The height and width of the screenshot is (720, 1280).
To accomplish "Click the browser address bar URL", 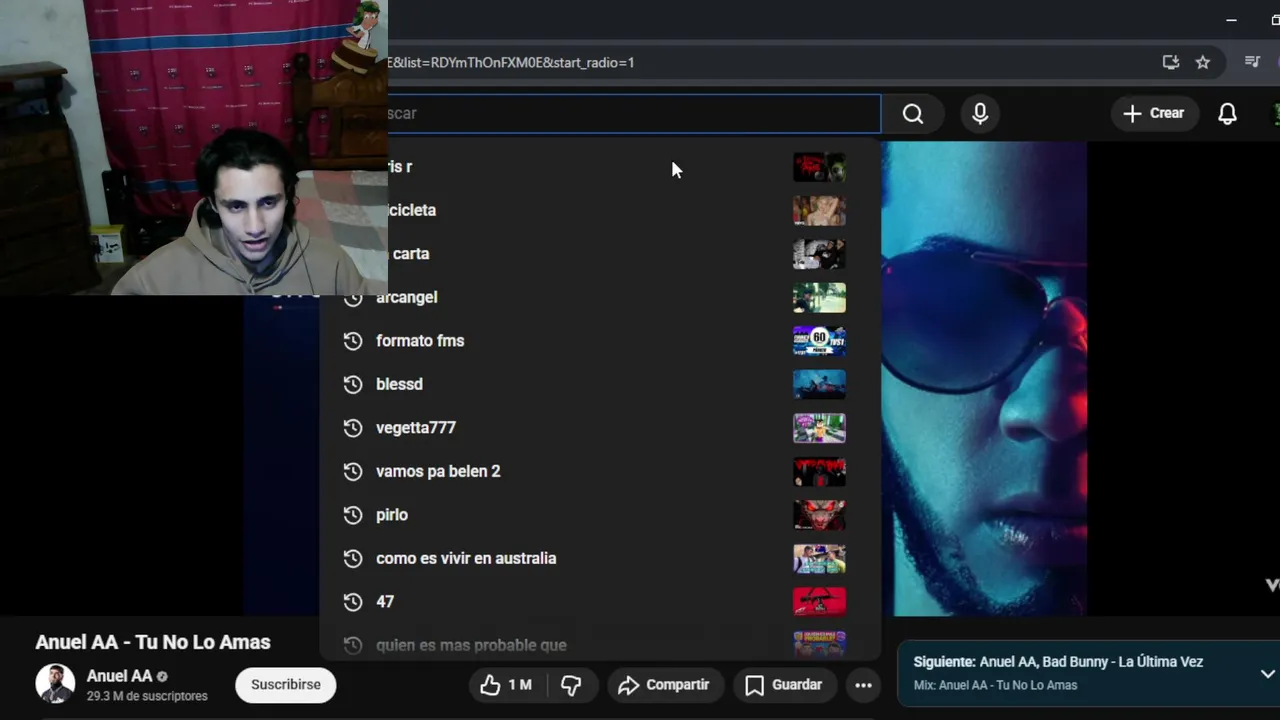I will coord(511,62).
